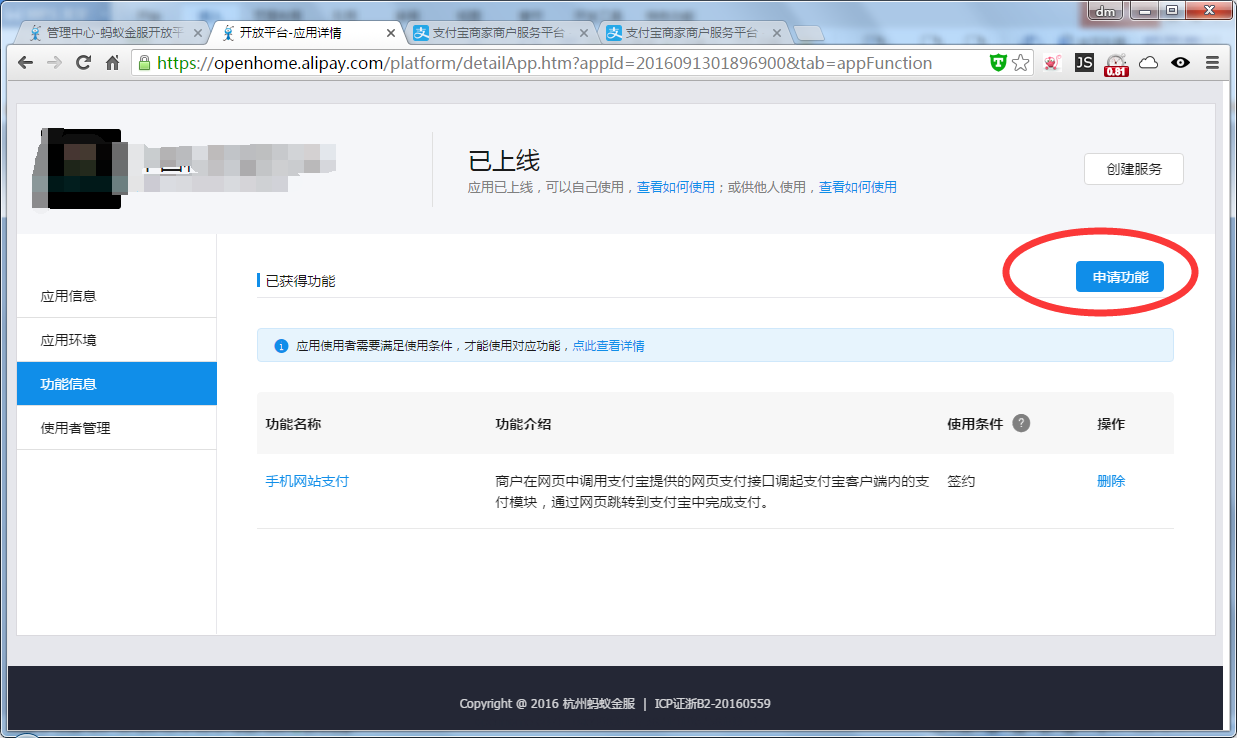Open 应用环境 in the sidebar
This screenshot has height=738, width=1237.
(x=117, y=340)
